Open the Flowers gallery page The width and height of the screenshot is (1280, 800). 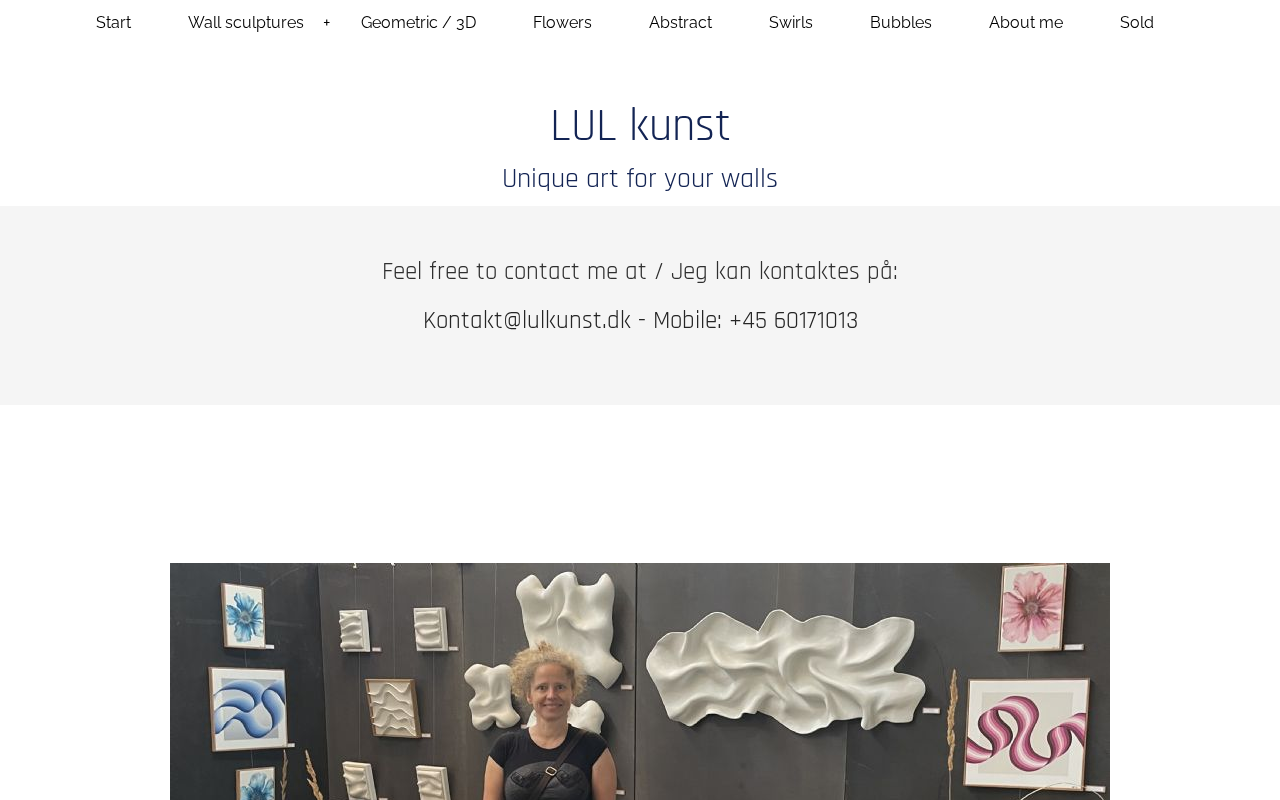pyautogui.click(x=562, y=23)
